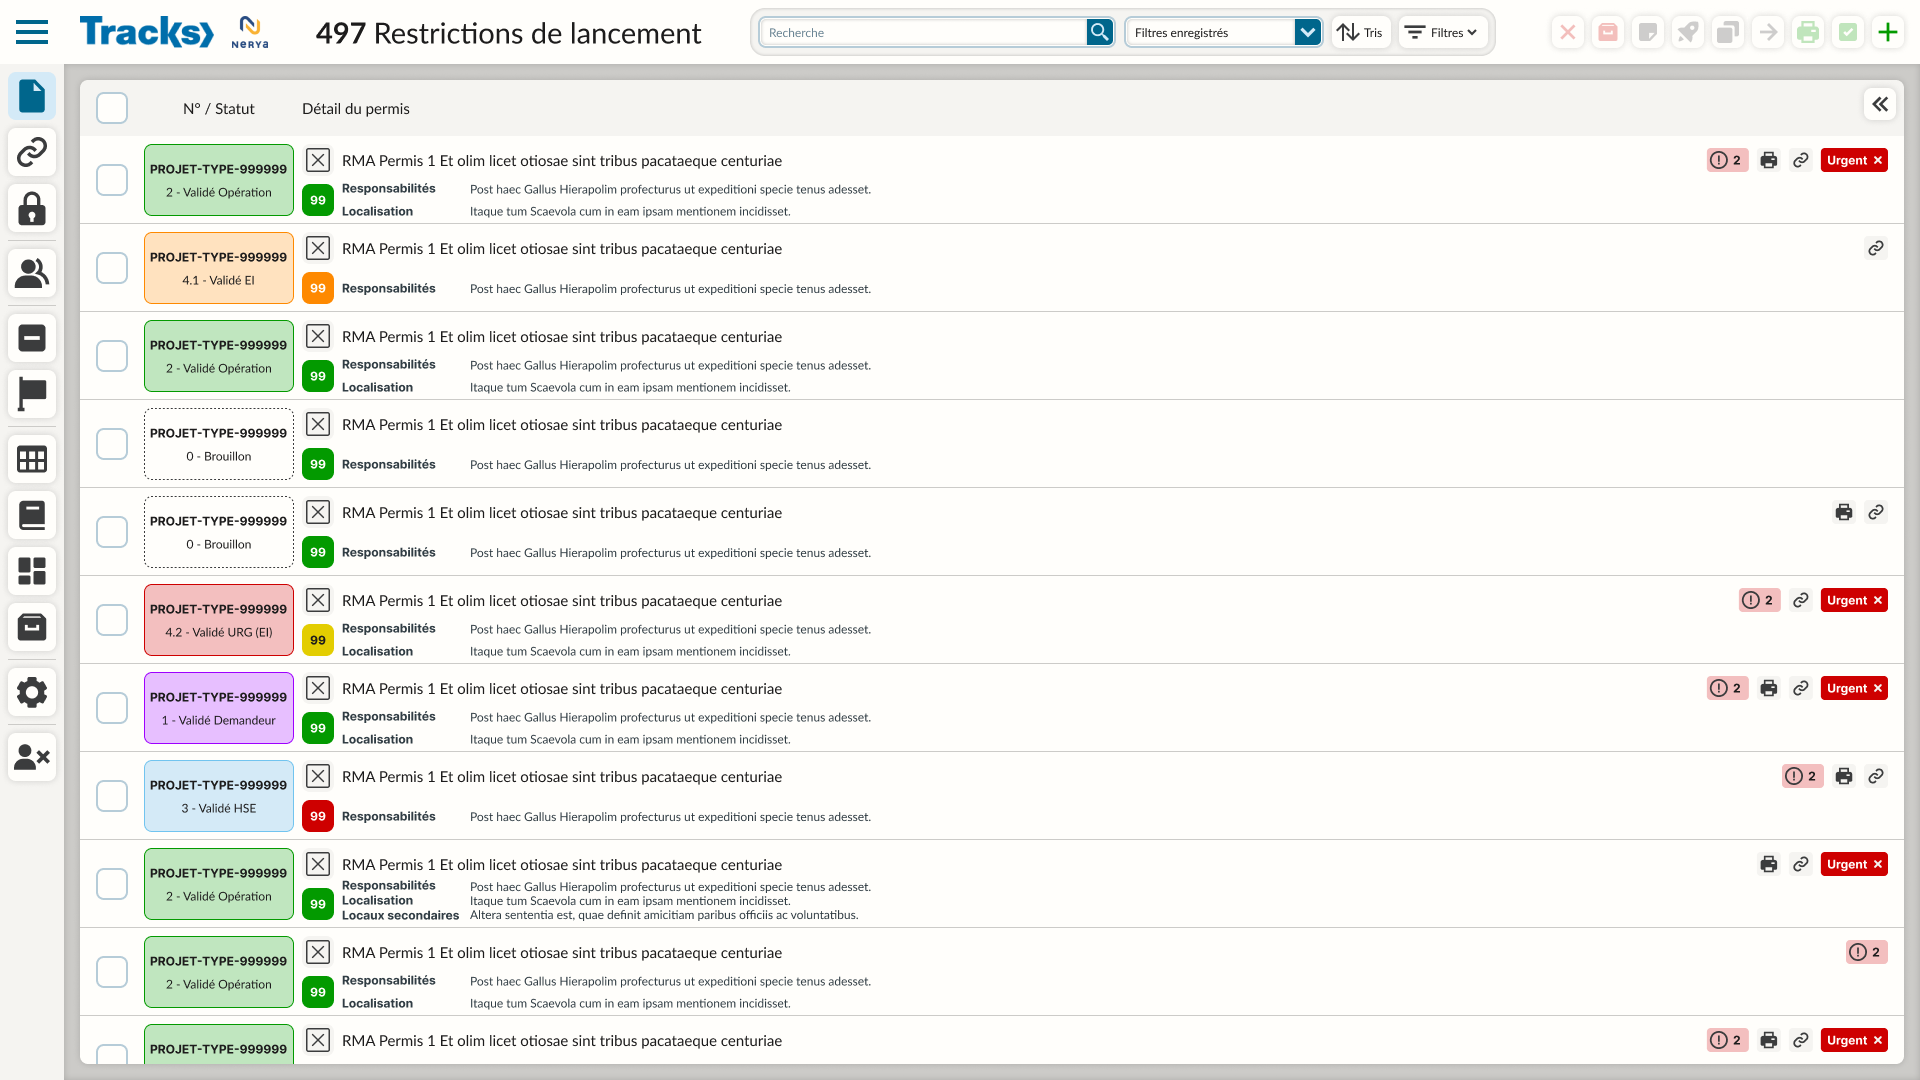This screenshot has width=1920, height=1080.
Task: Click the right arrow toolbar icon
Action: [1768, 32]
